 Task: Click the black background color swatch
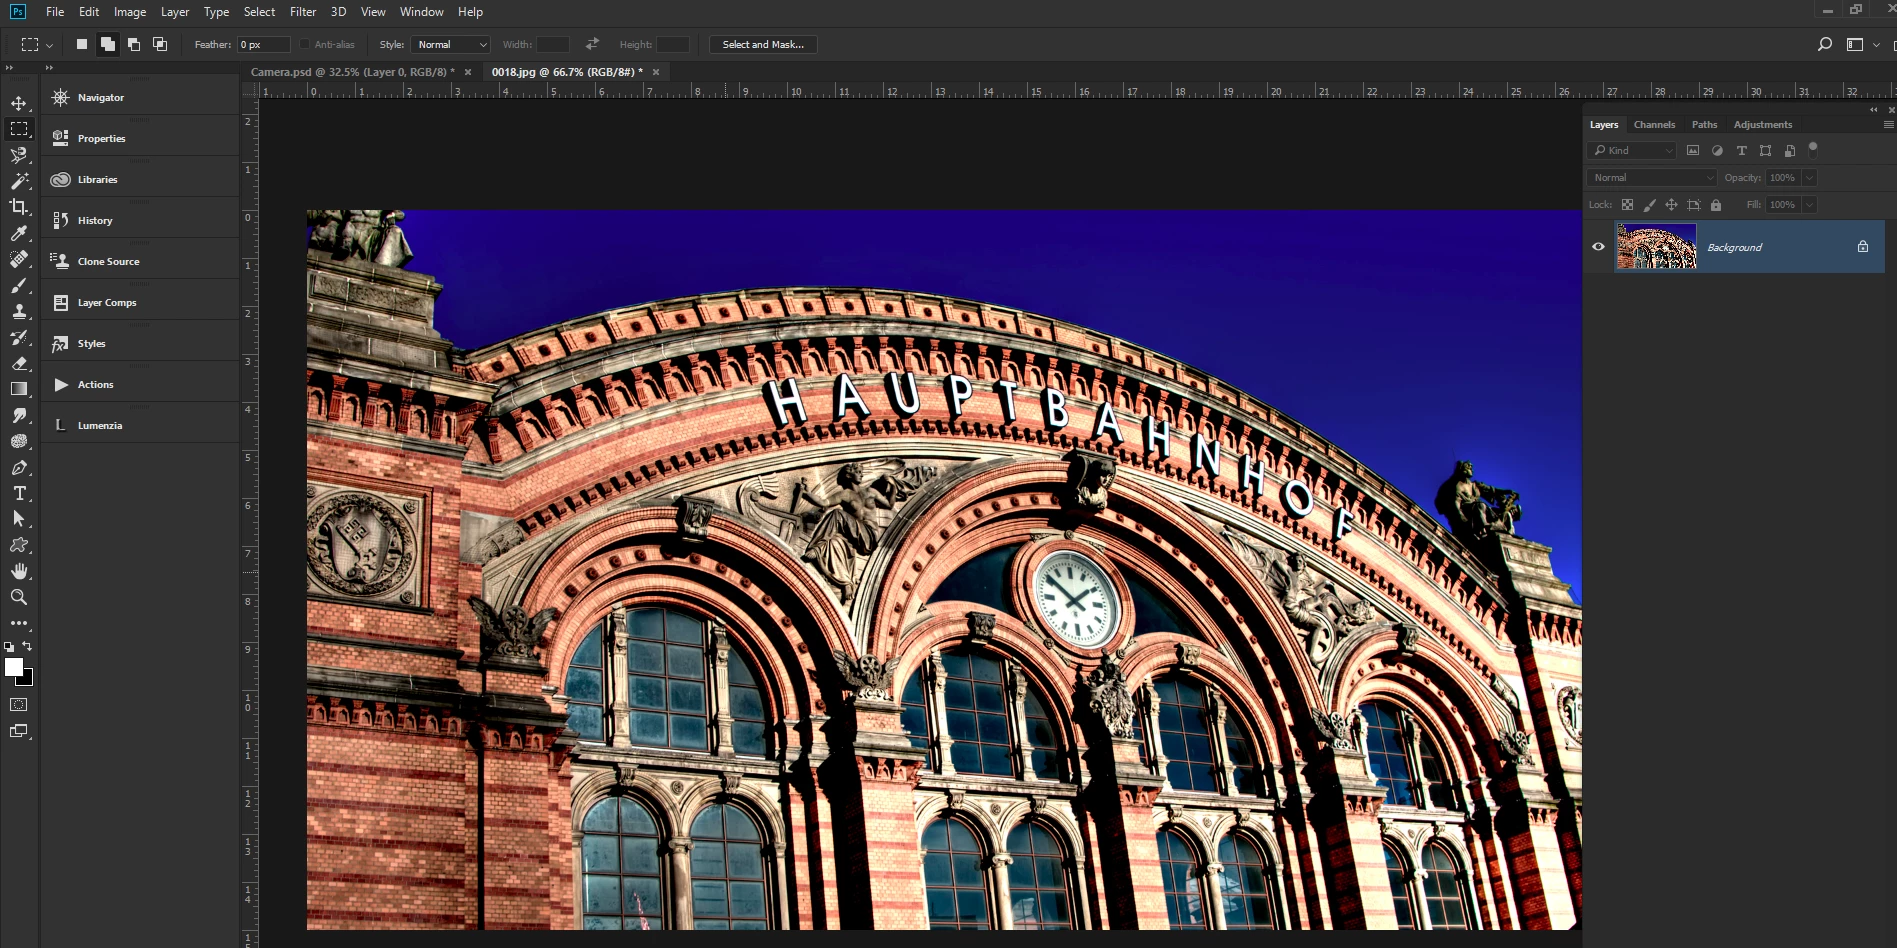pyautogui.click(x=27, y=680)
